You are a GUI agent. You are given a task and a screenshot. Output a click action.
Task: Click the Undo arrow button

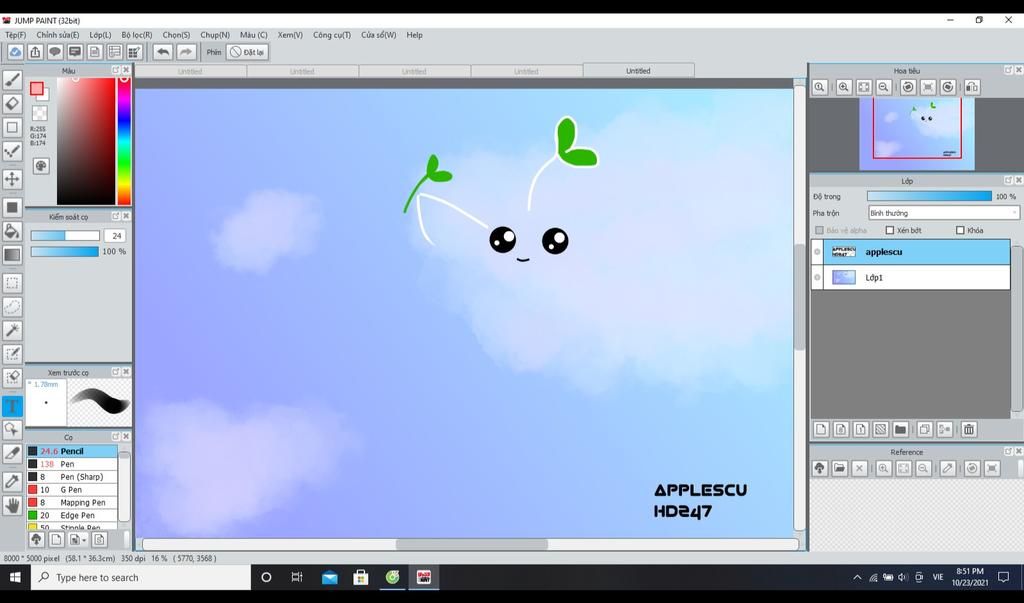163,52
